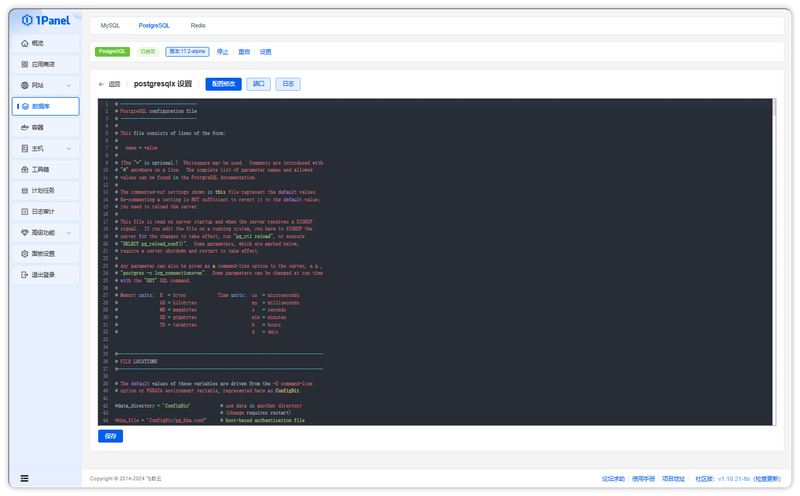Open the 概览 overview home icon
800x496 pixels.
[x=24, y=43]
